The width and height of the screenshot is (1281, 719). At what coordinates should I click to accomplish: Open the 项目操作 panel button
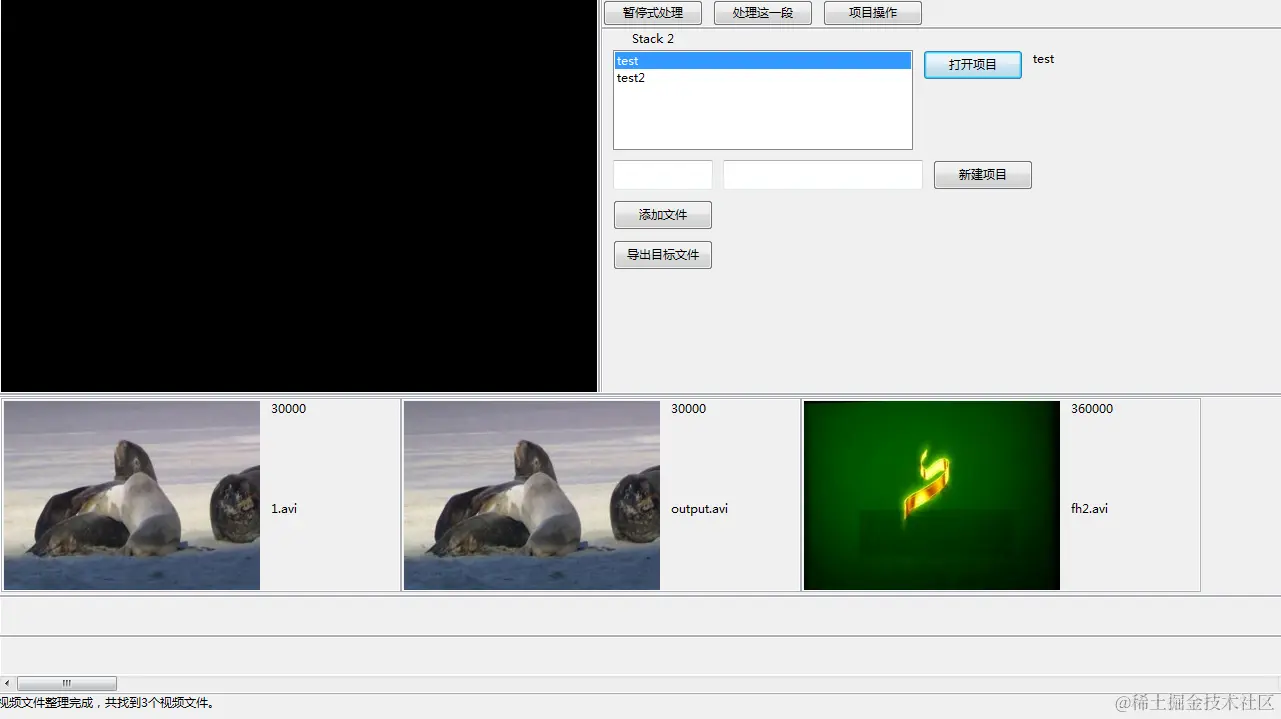(x=873, y=13)
